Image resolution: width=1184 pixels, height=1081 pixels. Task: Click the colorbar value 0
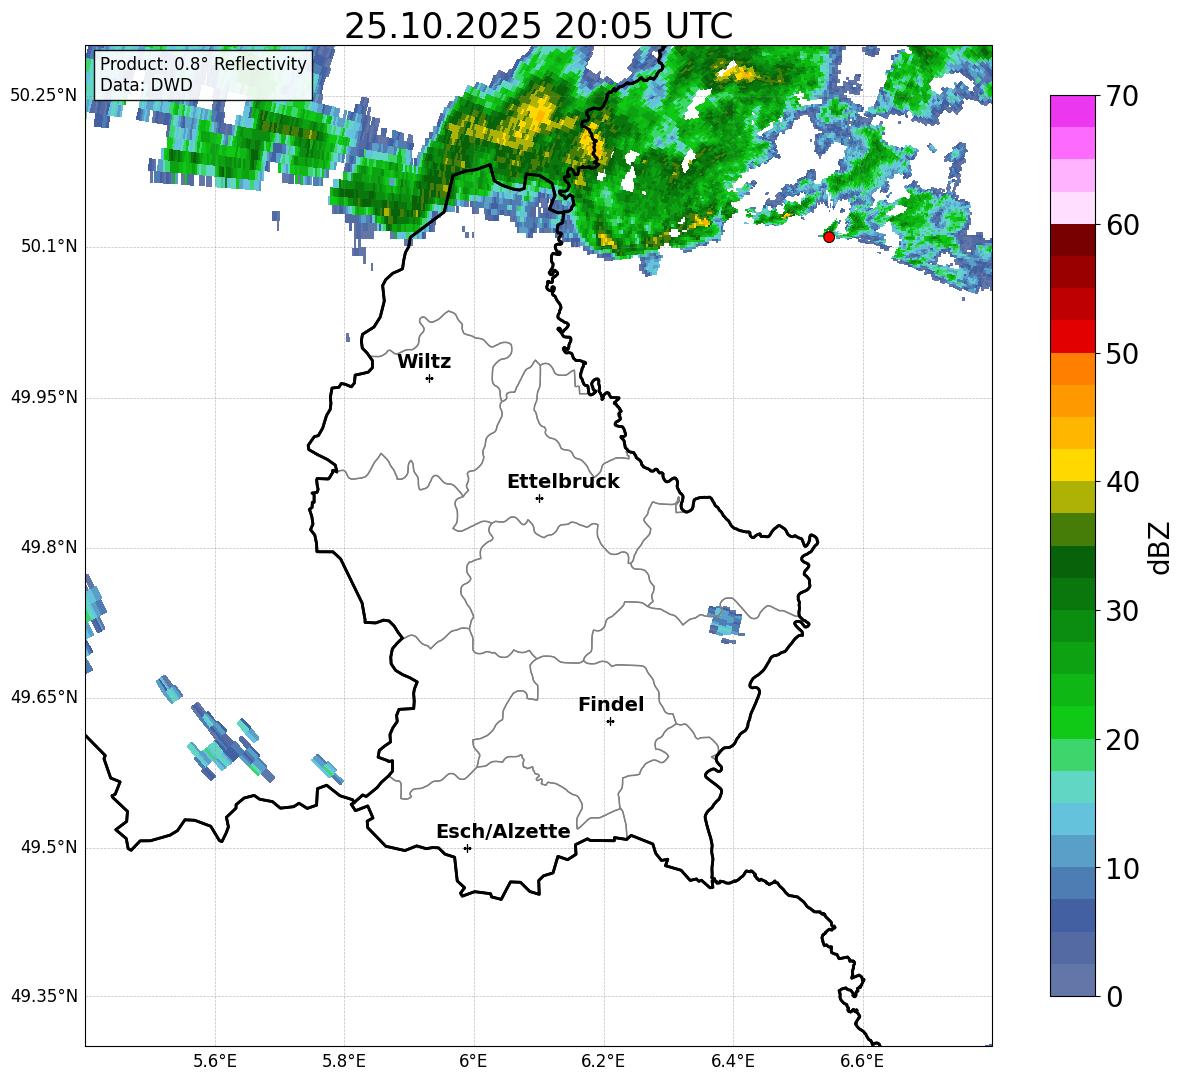pos(1114,996)
